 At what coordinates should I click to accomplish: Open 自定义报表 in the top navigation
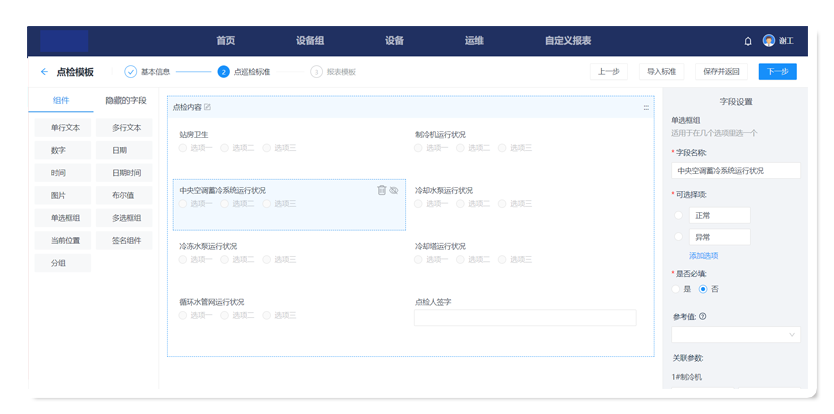click(567, 41)
